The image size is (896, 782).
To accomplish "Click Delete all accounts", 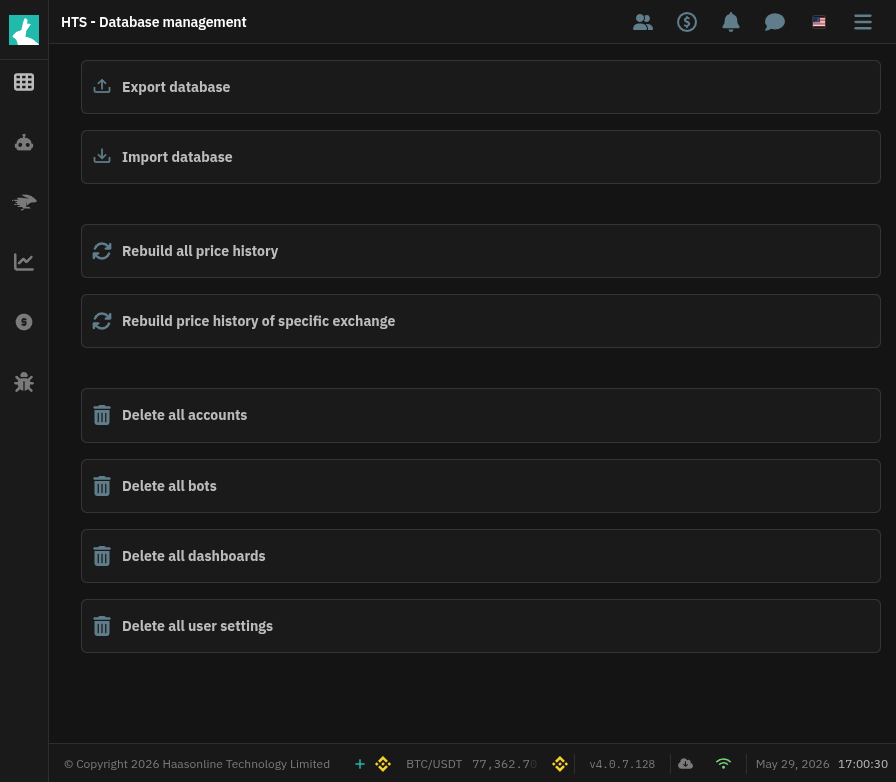I will [x=481, y=416].
